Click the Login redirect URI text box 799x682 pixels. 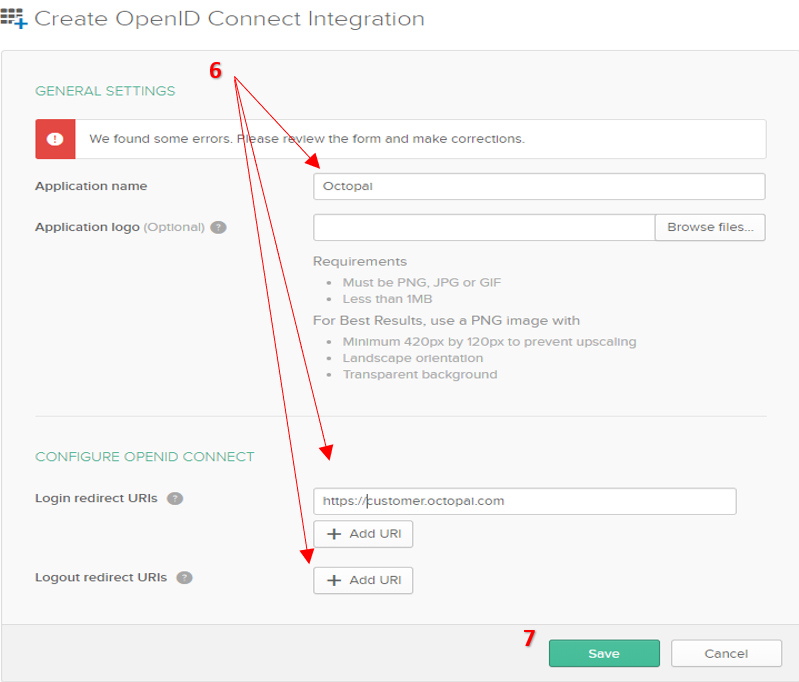[x=524, y=501]
